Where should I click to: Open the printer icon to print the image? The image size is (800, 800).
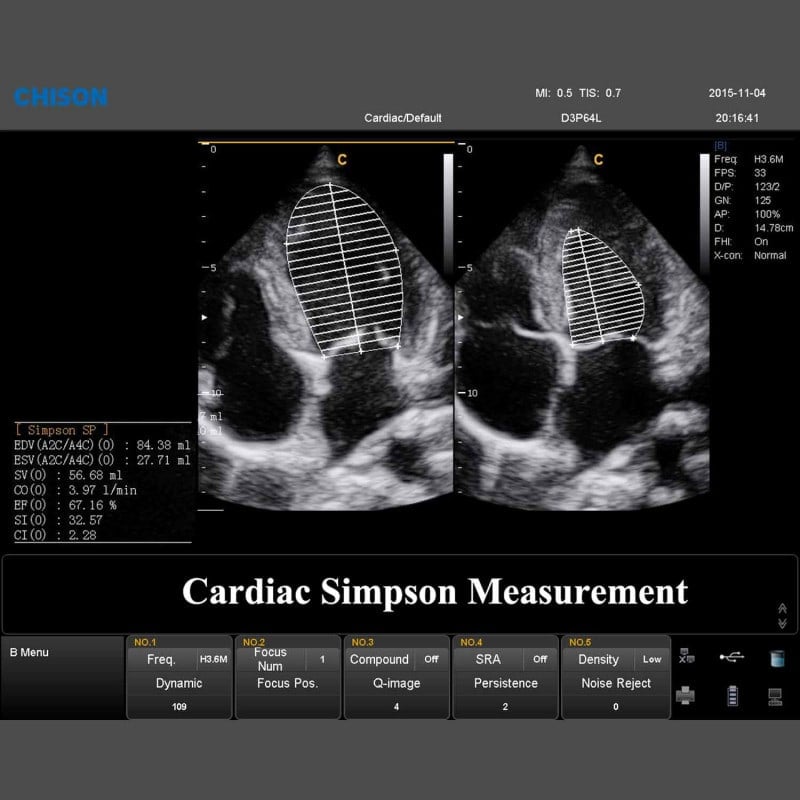pyautogui.click(x=686, y=694)
